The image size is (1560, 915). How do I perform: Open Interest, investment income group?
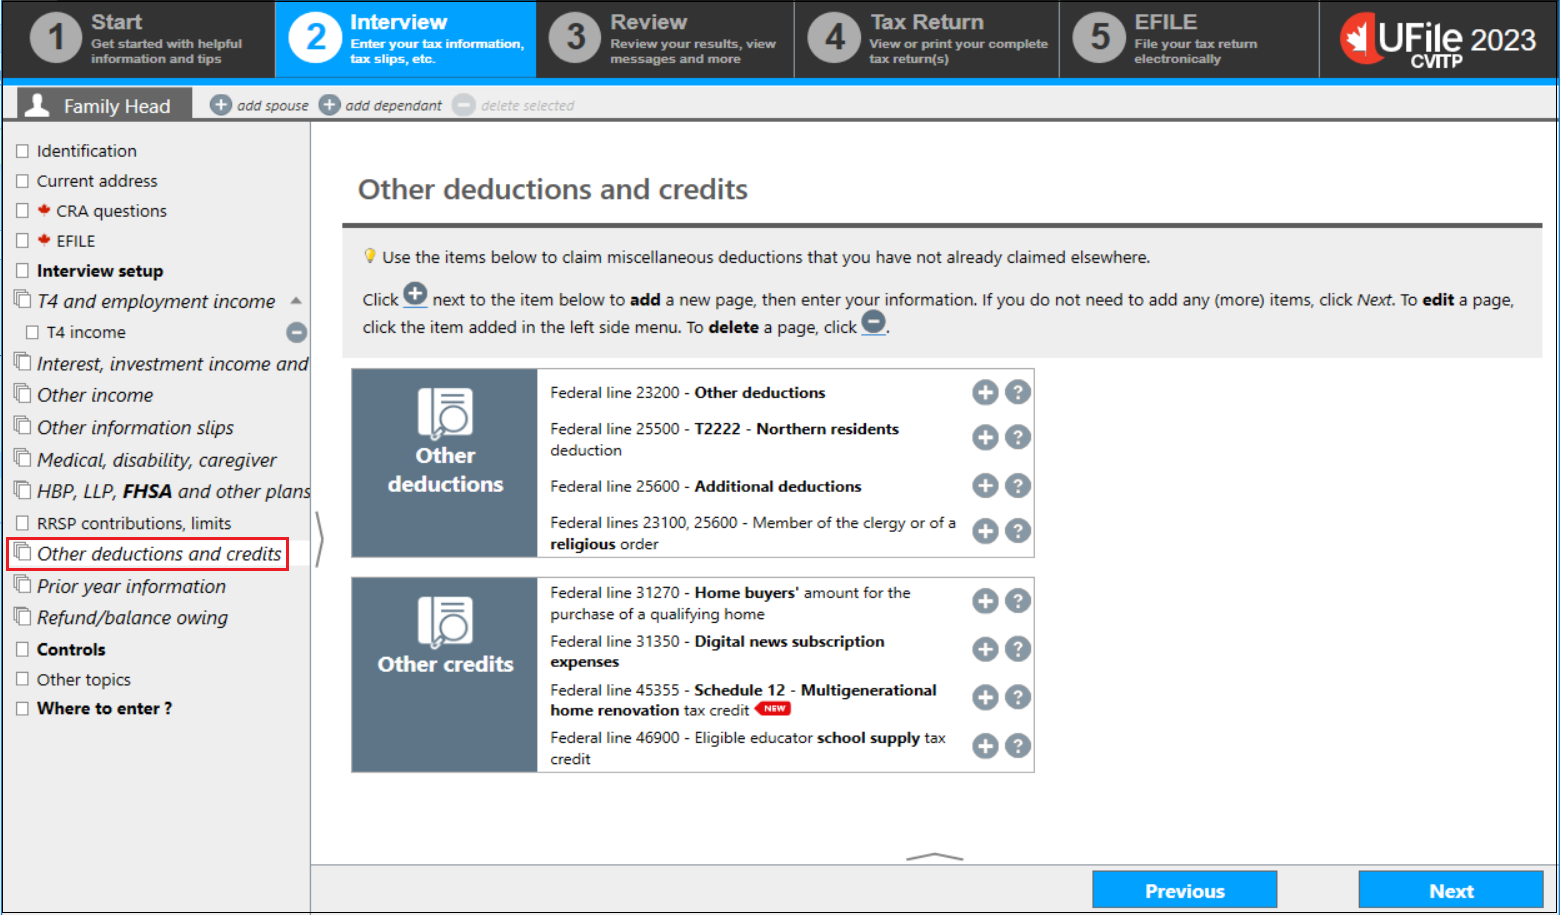(172, 364)
